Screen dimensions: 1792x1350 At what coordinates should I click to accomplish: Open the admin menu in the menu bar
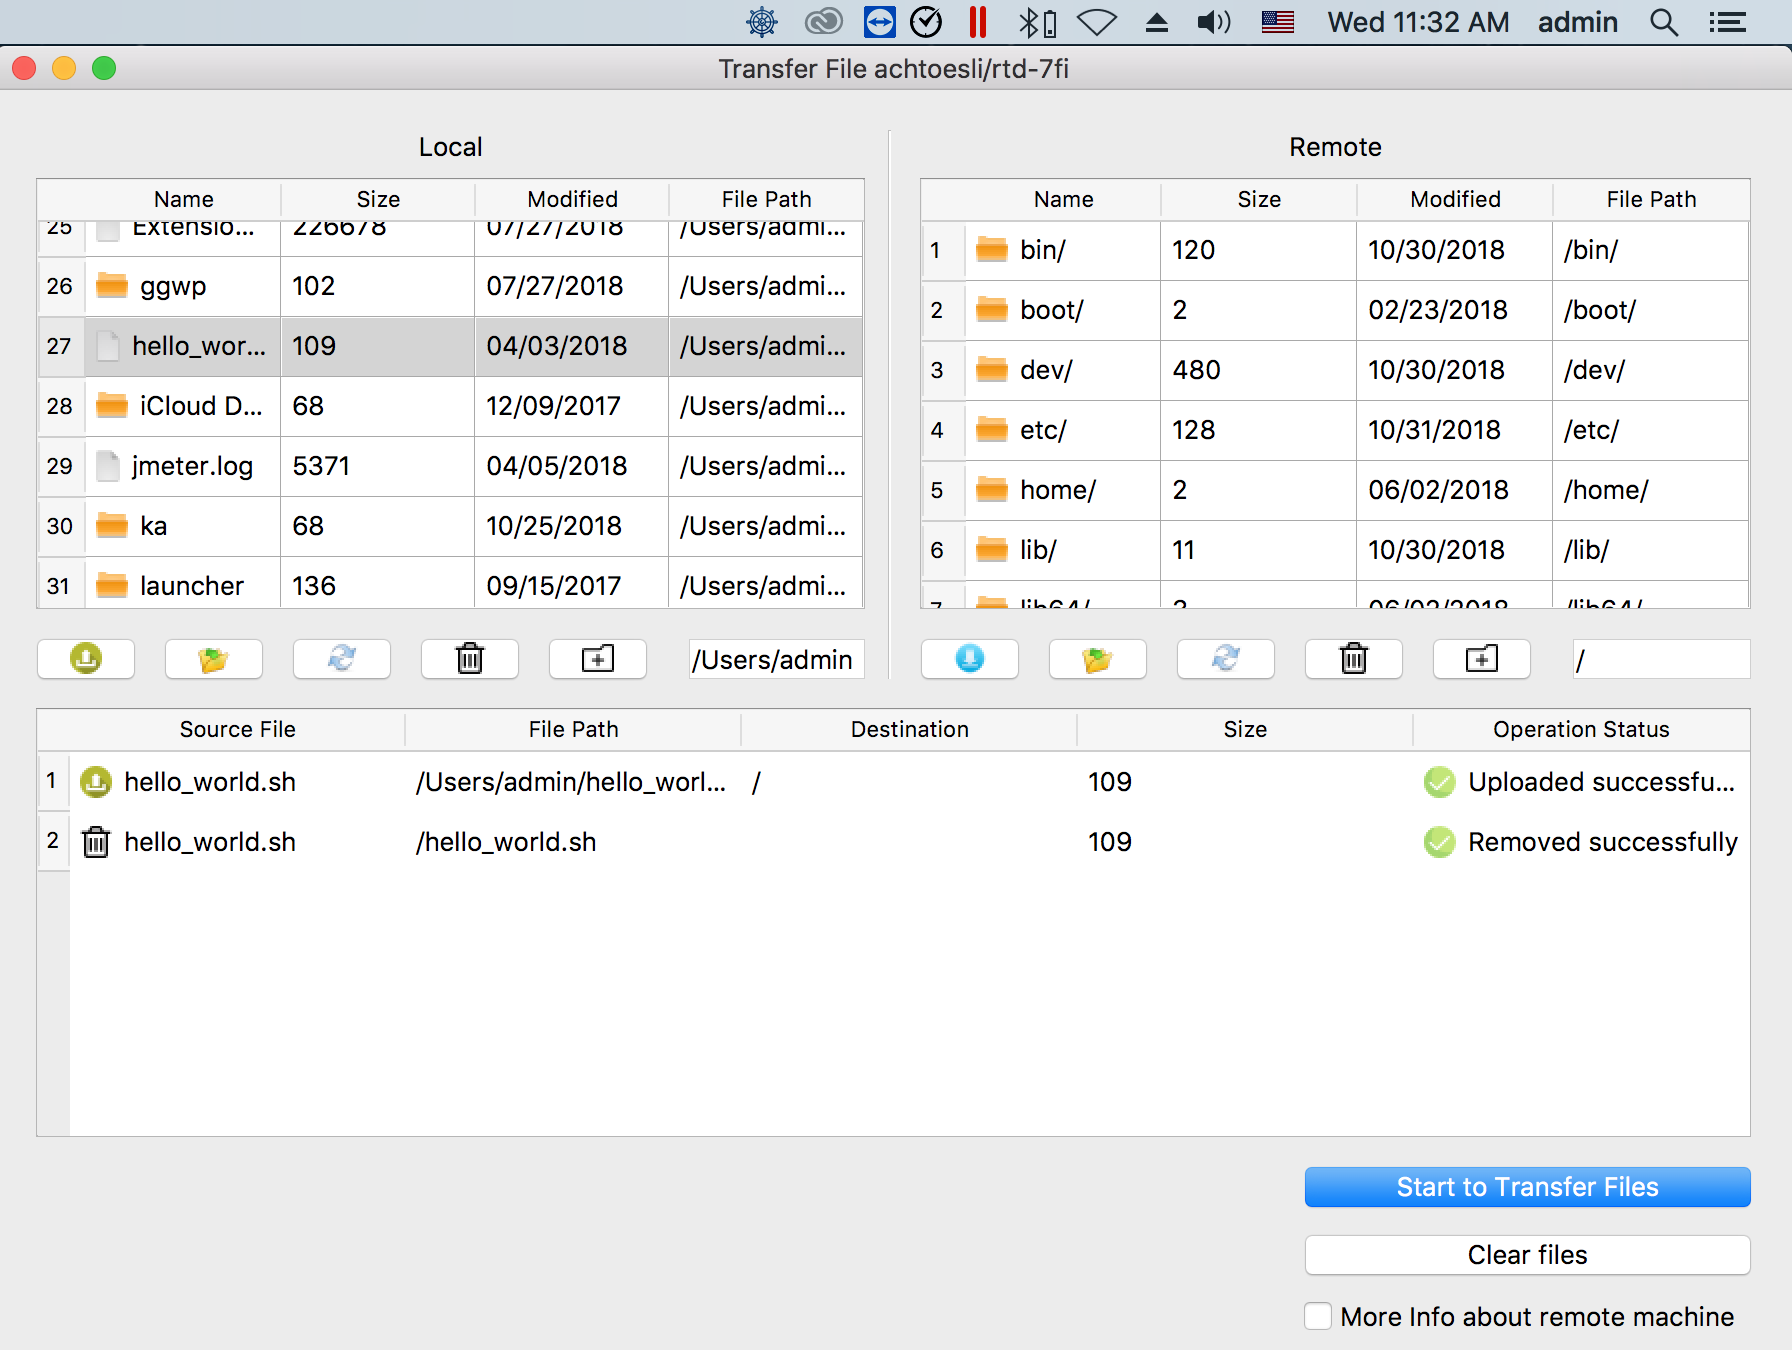pyautogui.click(x=1578, y=21)
